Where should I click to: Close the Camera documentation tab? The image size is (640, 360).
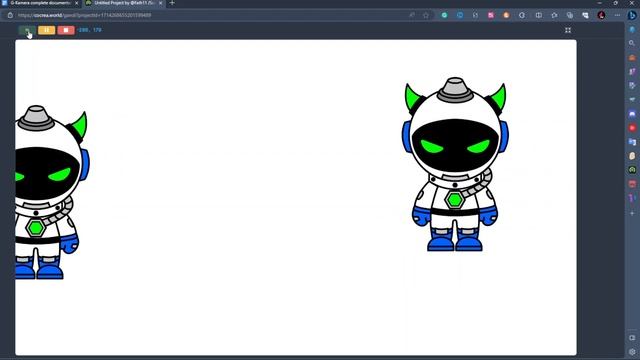(77, 3)
